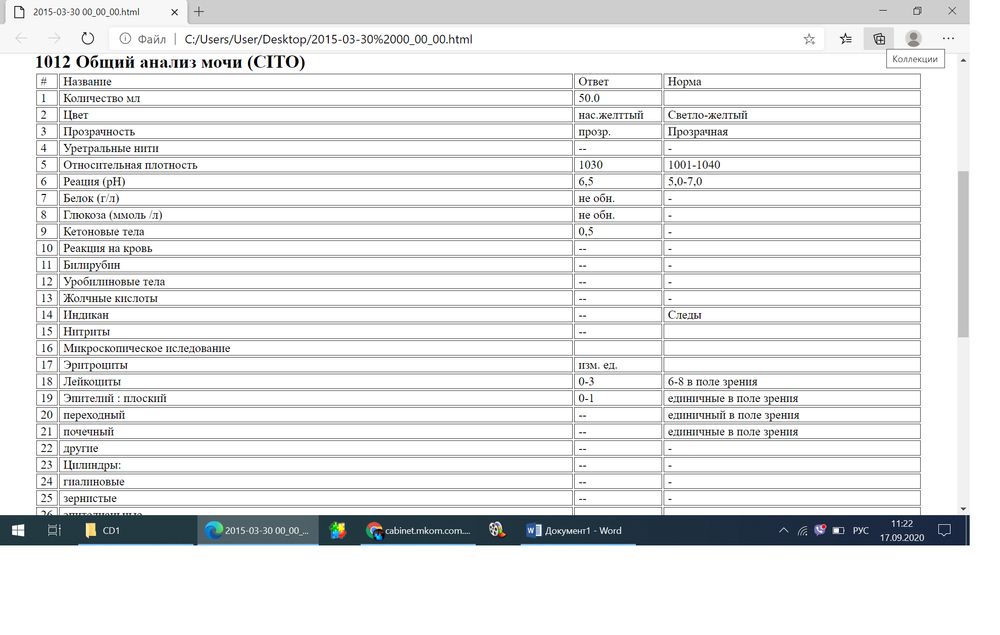Open the user profile avatar
This screenshot has width=1000, height=635.
point(913,39)
